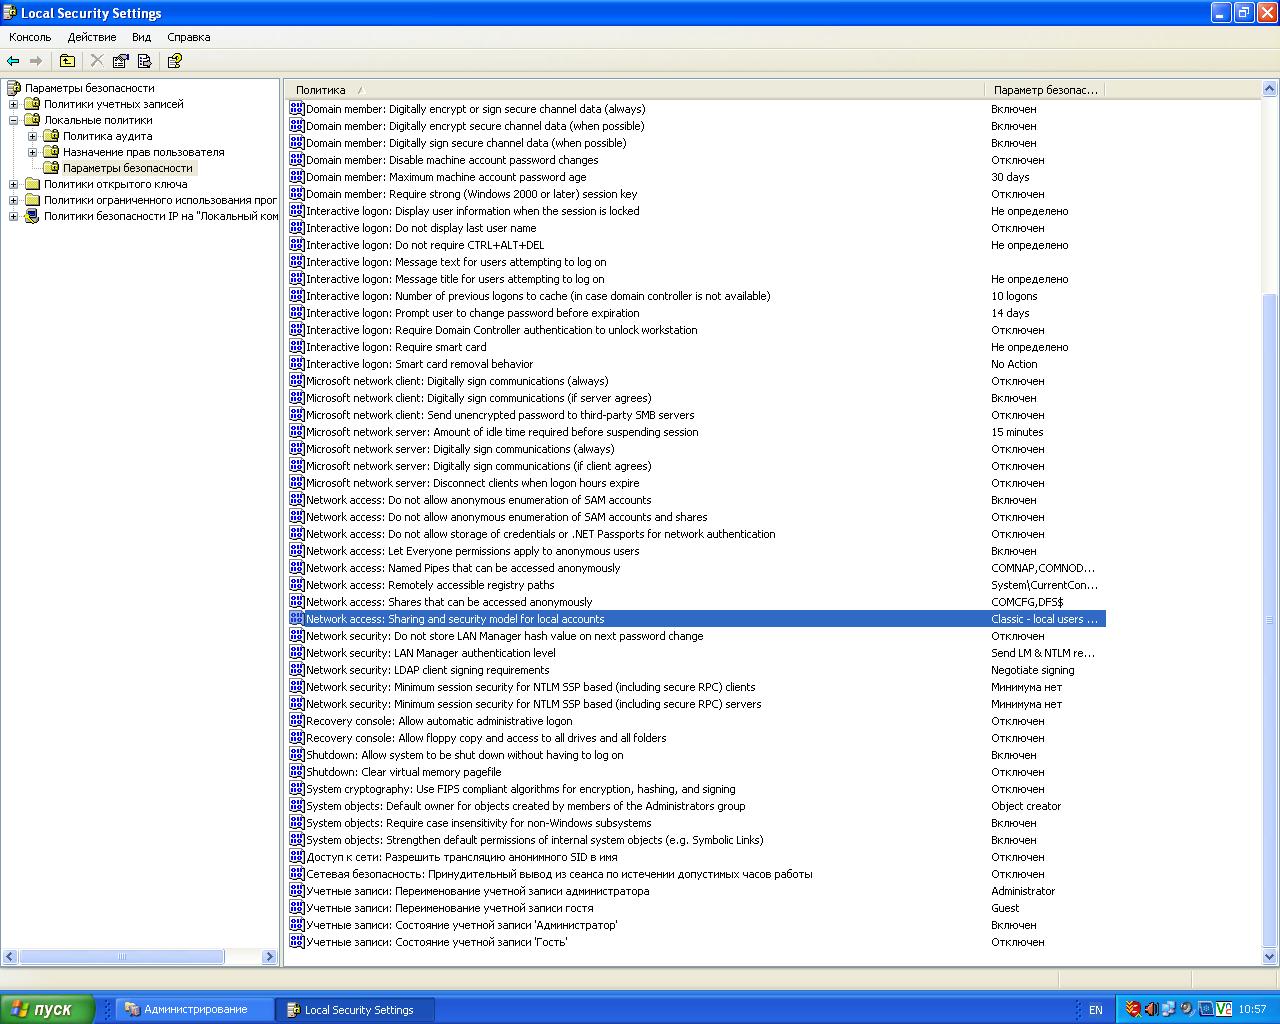
Task: Click the 'пуск' Start button
Action: 47,1009
